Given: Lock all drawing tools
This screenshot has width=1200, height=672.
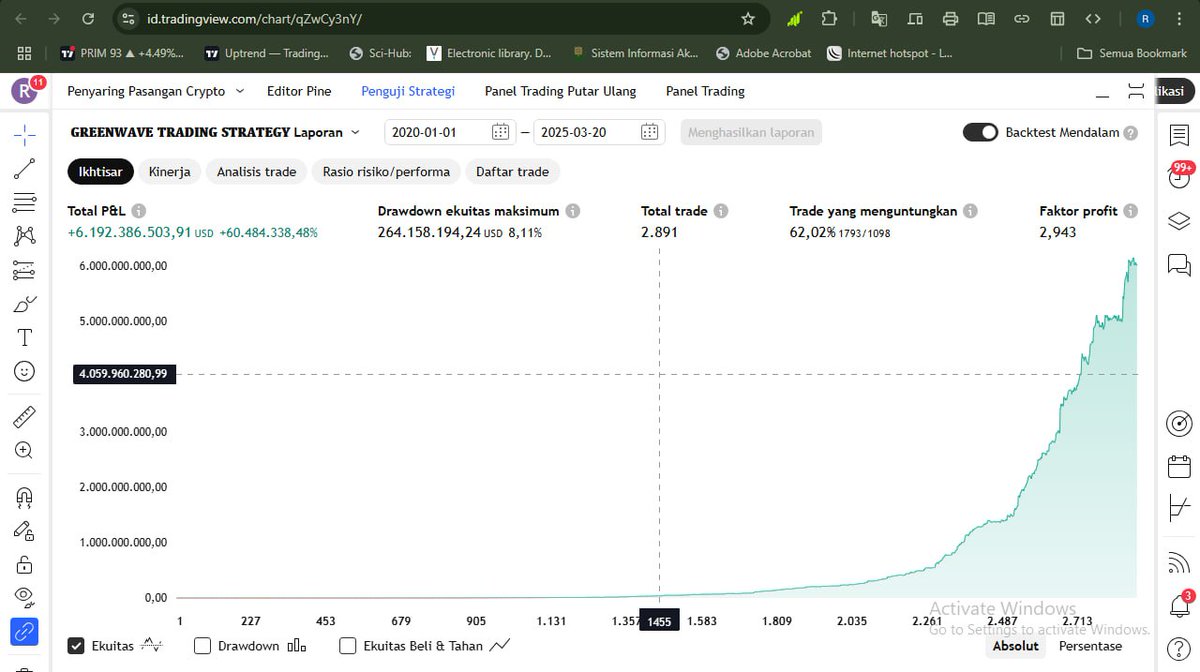Looking at the screenshot, I should pos(24,565).
